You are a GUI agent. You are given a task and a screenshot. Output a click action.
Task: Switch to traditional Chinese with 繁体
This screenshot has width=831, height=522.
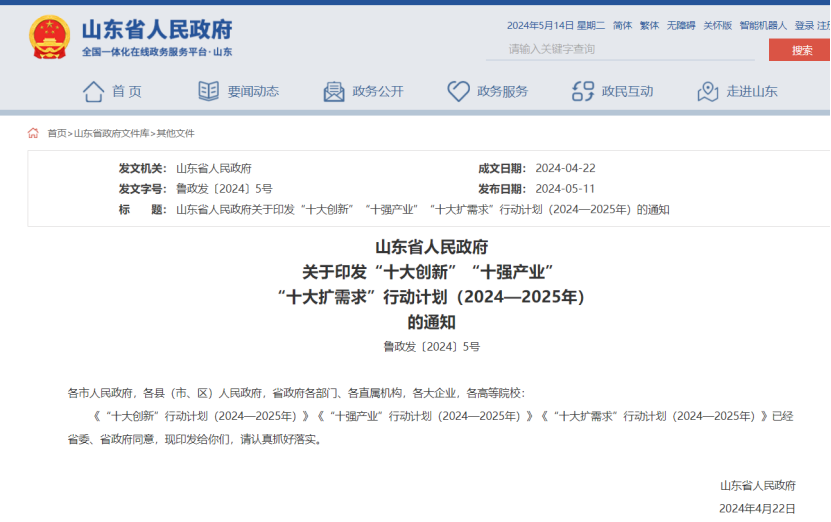click(x=649, y=25)
